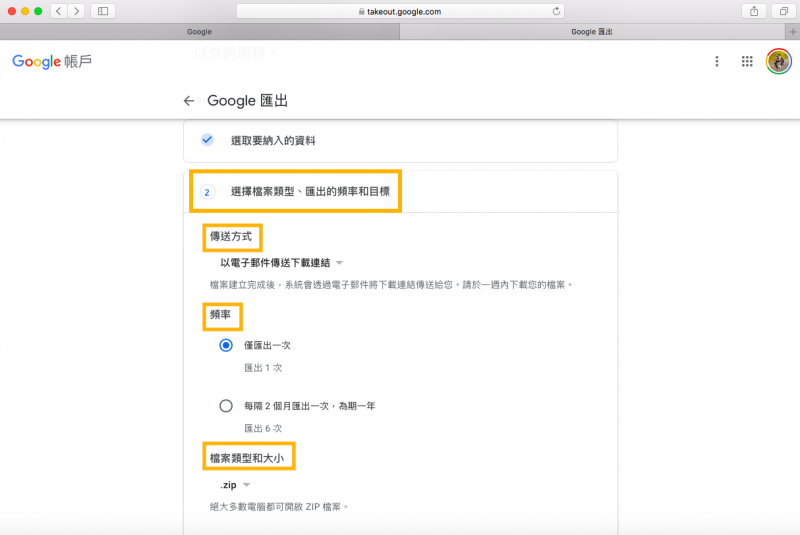Click the 匯出 1 次 description text
Screen dimensions: 800x535
coord(263,368)
